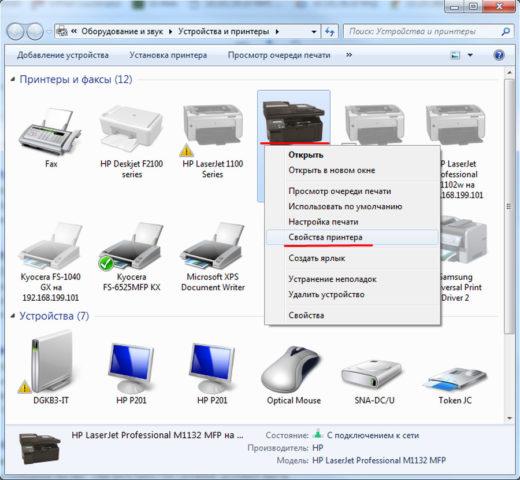This screenshot has width=520, height=480.
Task: Open the help question mark icon
Action: pyautogui.click(x=499, y=55)
